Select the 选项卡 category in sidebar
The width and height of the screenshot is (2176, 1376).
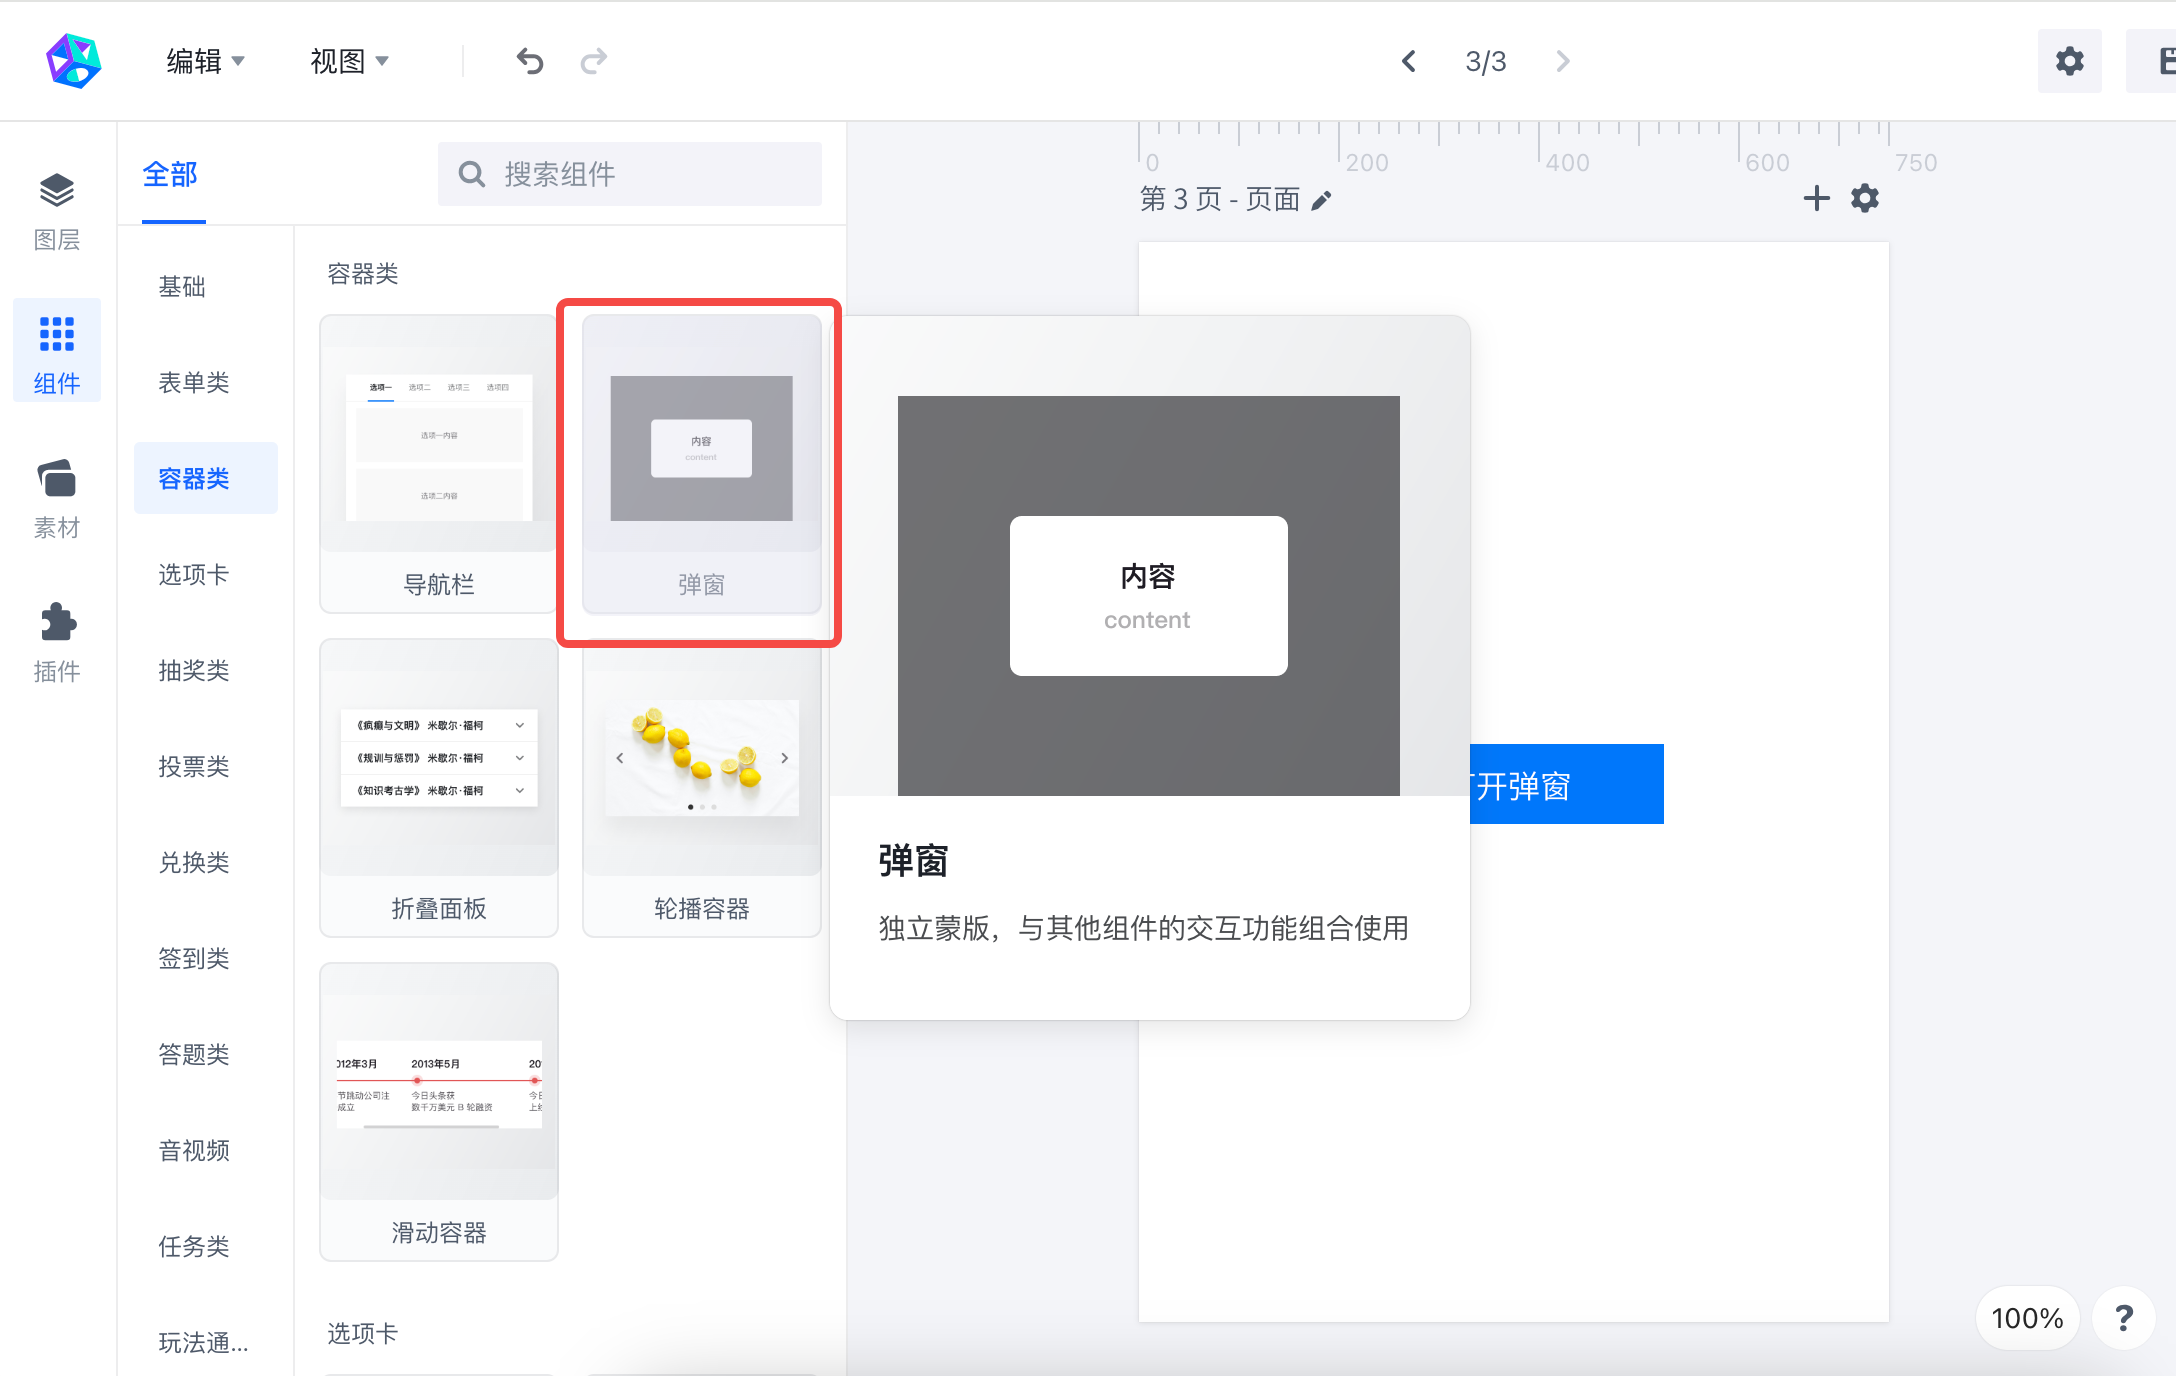point(194,574)
